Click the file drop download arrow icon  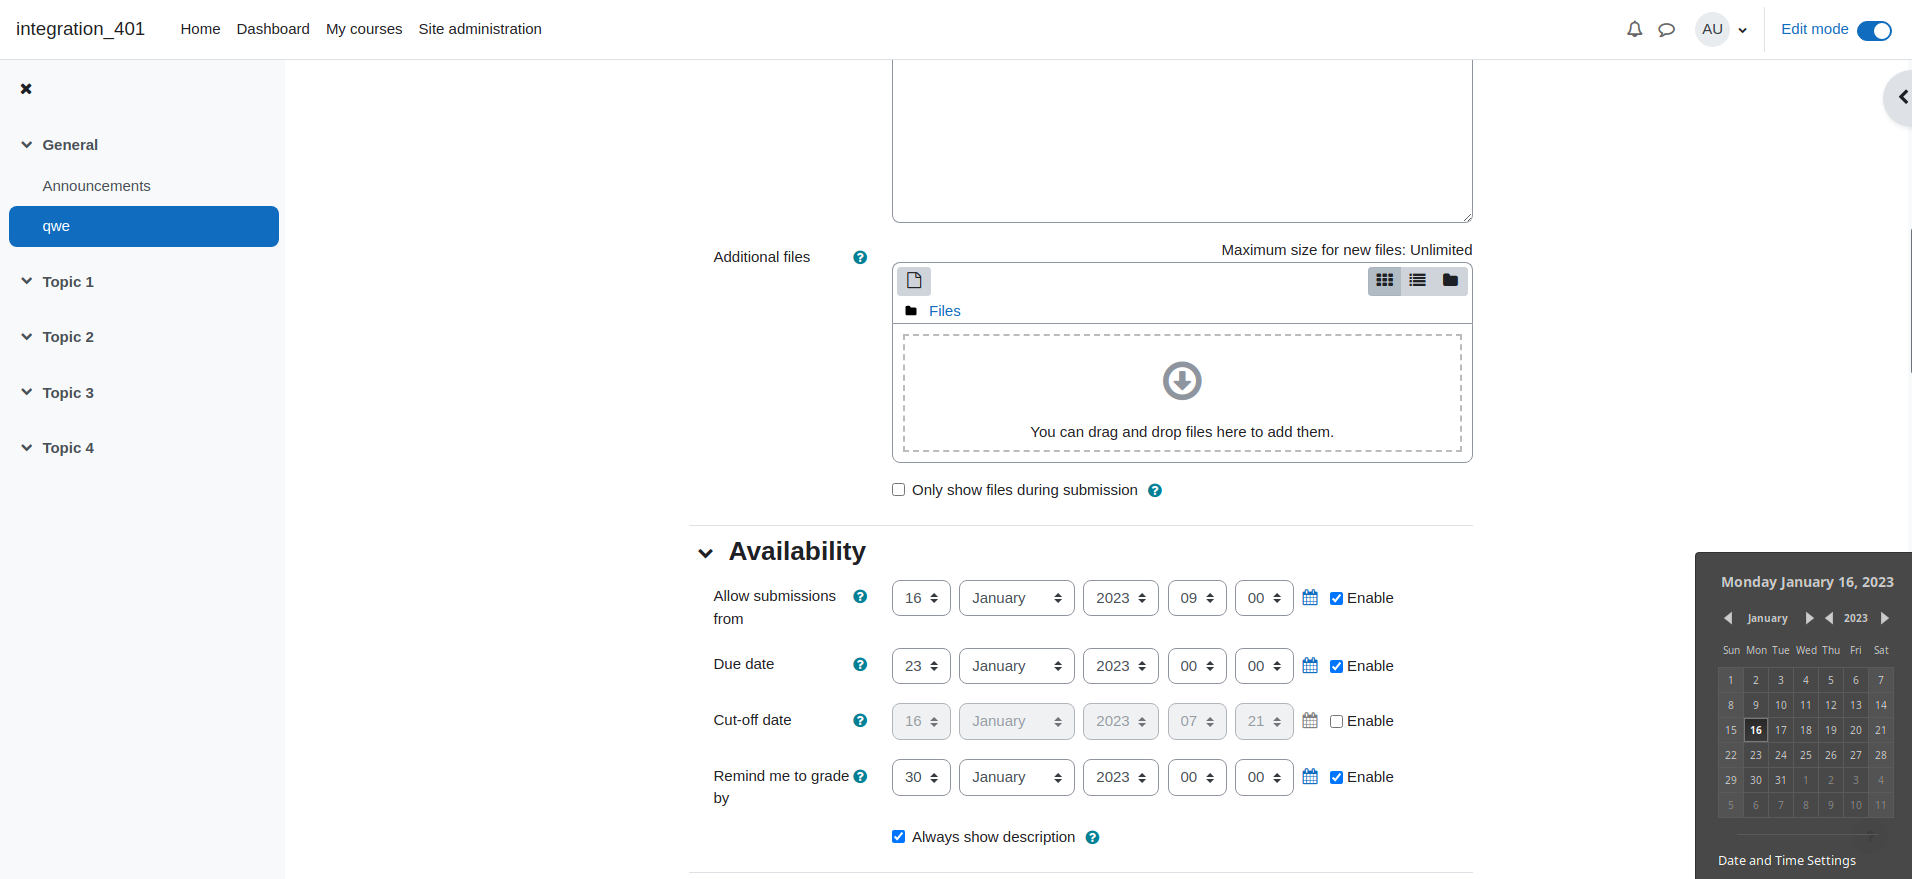1182,380
